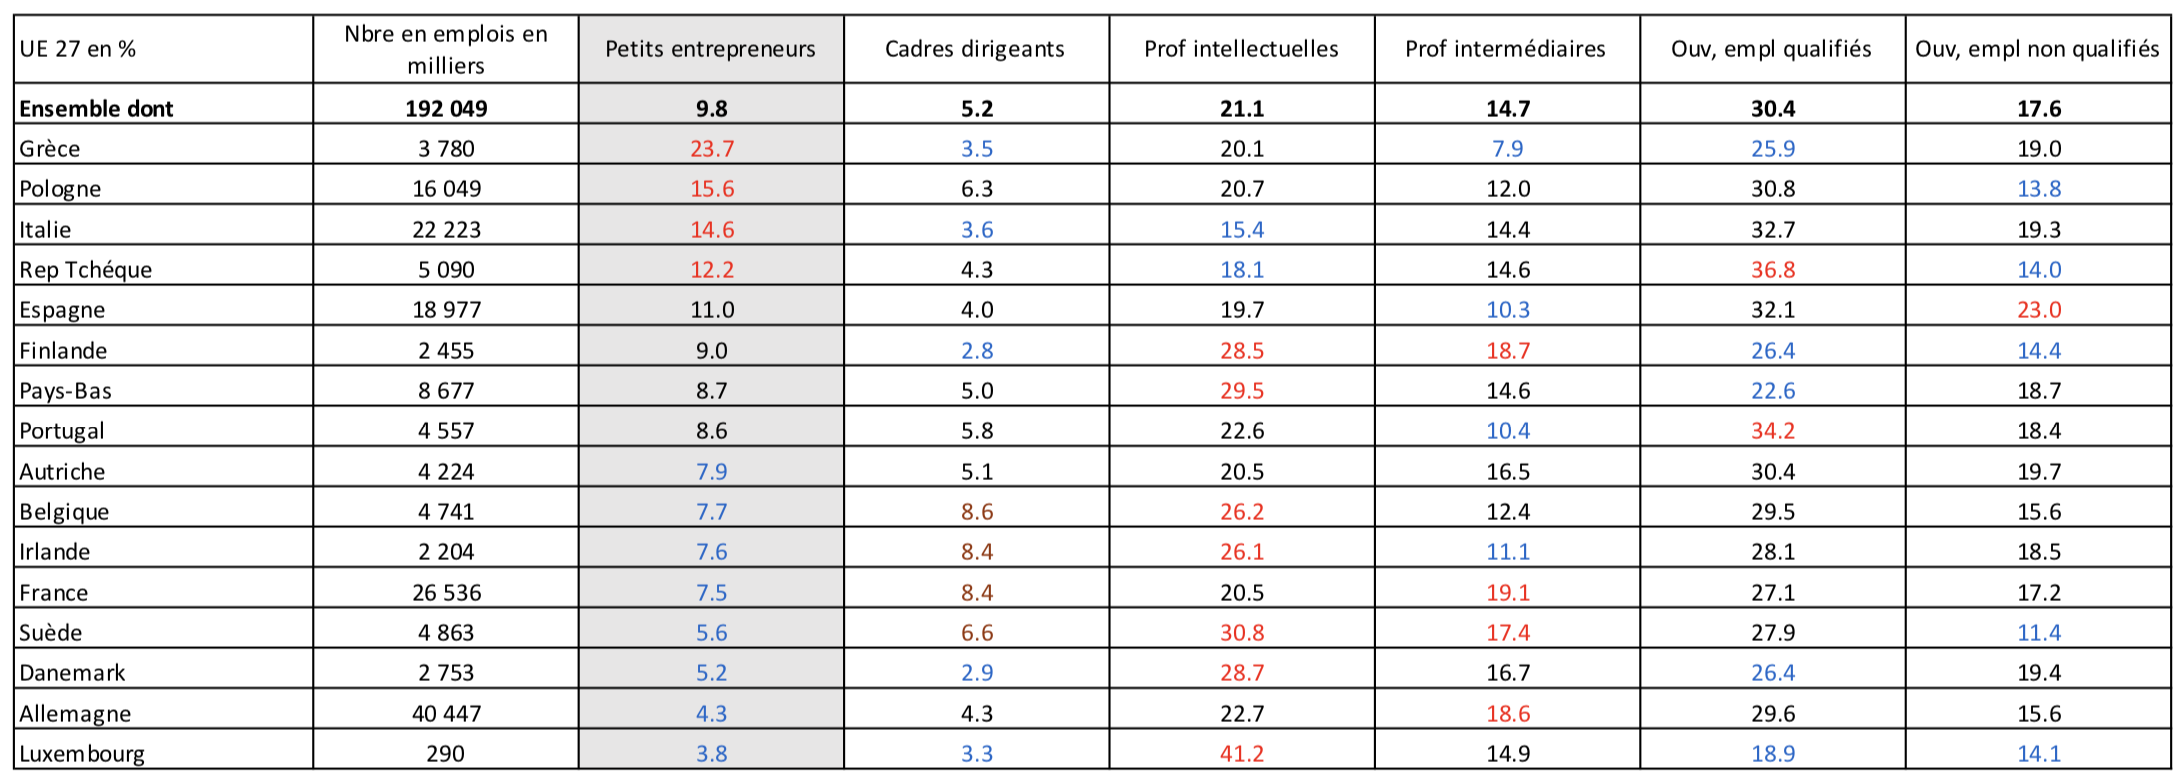
Task: Select the France row label
Action: [54, 593]
